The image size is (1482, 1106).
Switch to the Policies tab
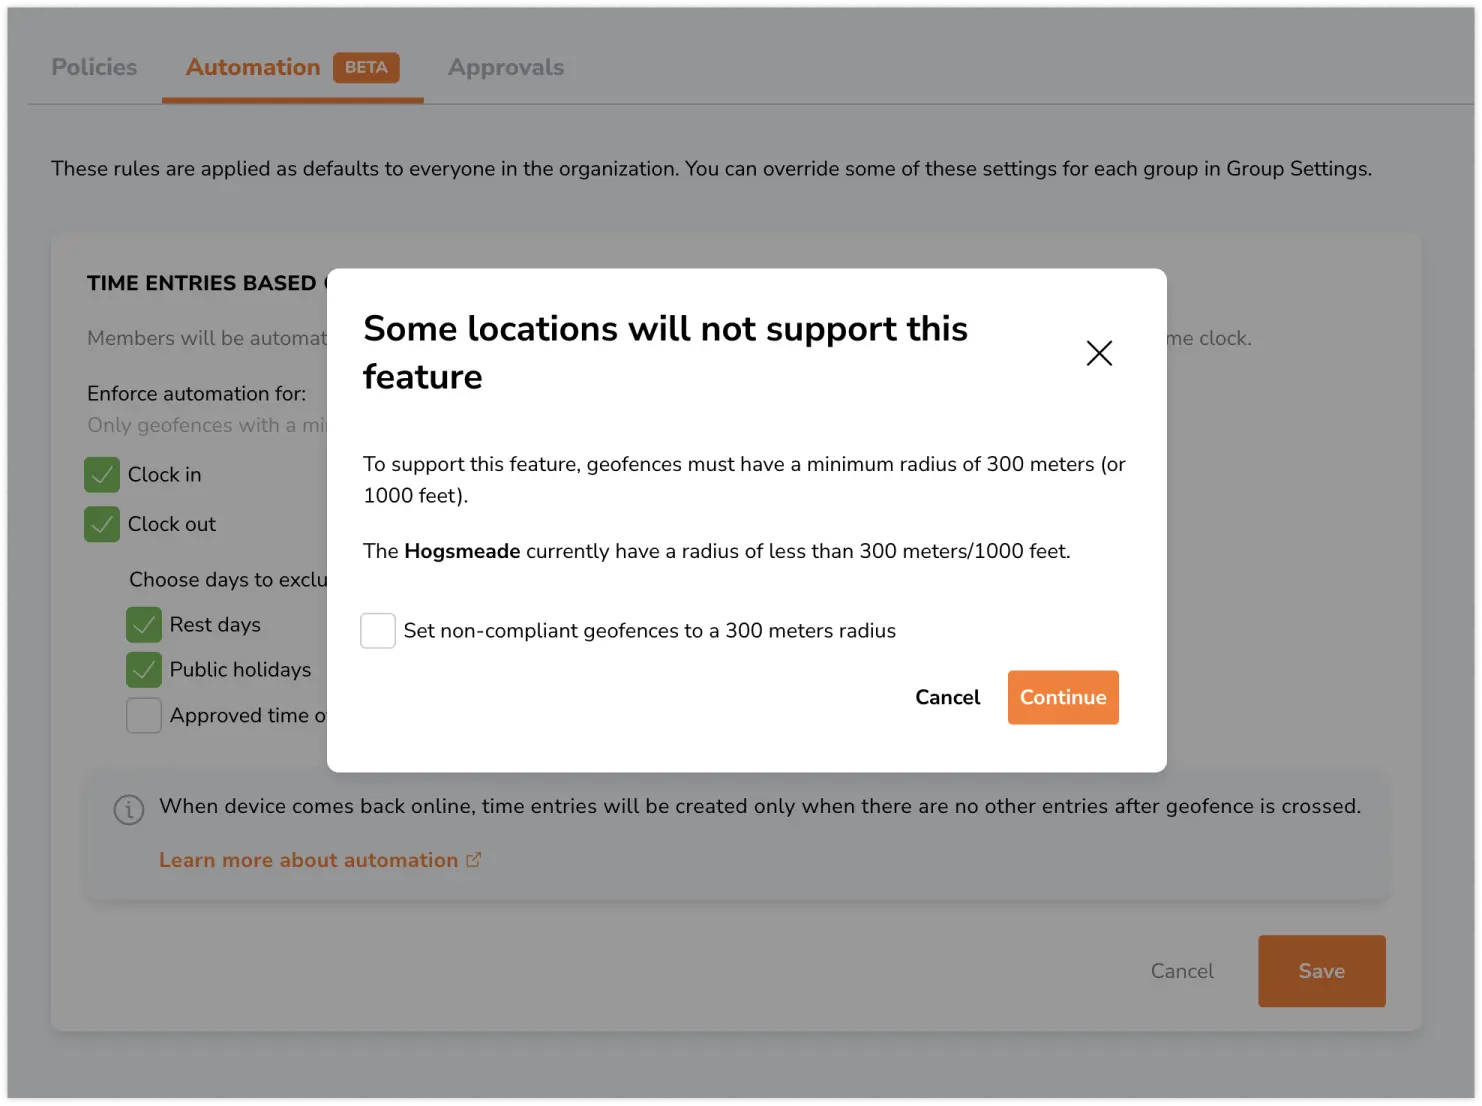click(x=94, y=67)
